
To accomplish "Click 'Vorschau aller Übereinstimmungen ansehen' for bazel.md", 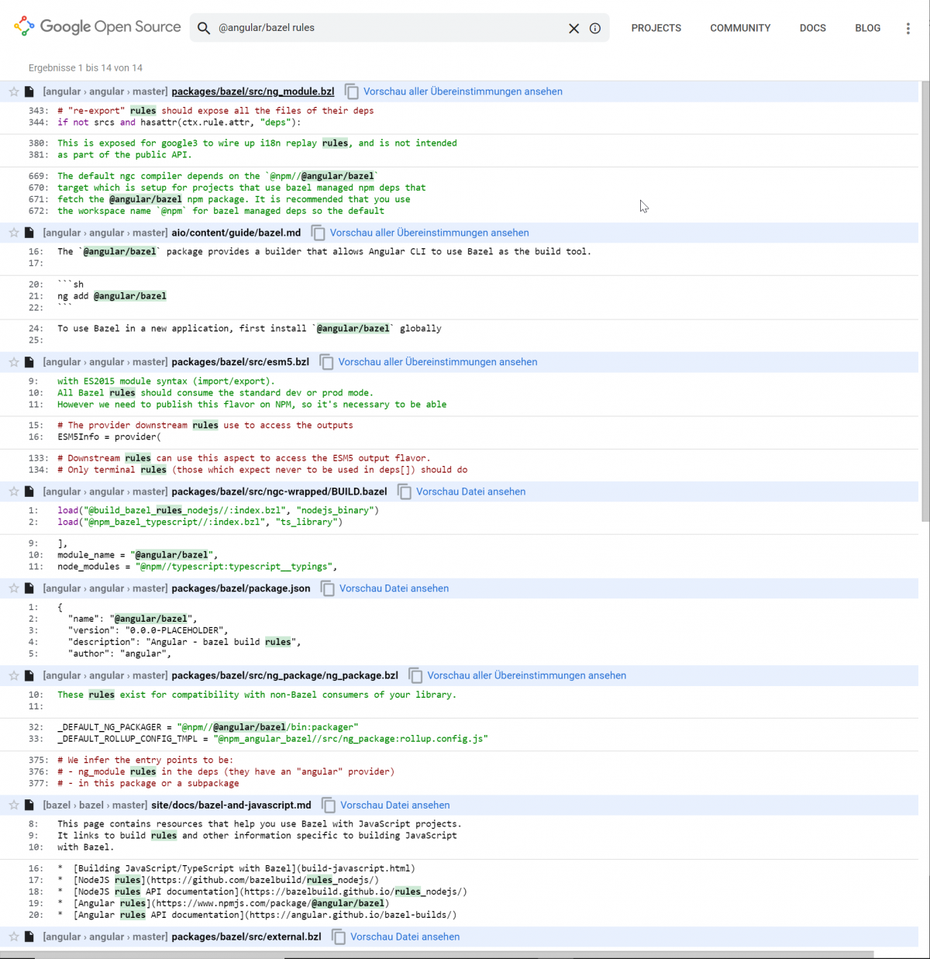I will click(429, 233).
